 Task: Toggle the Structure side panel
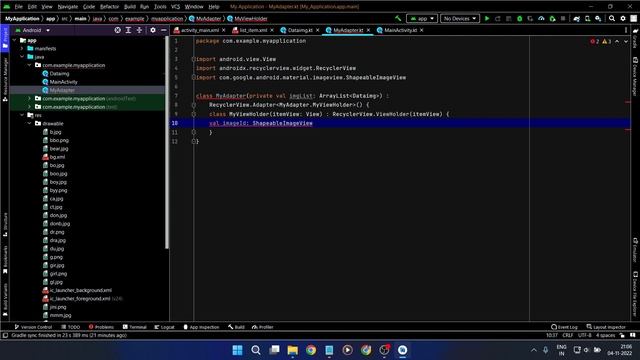5,224
